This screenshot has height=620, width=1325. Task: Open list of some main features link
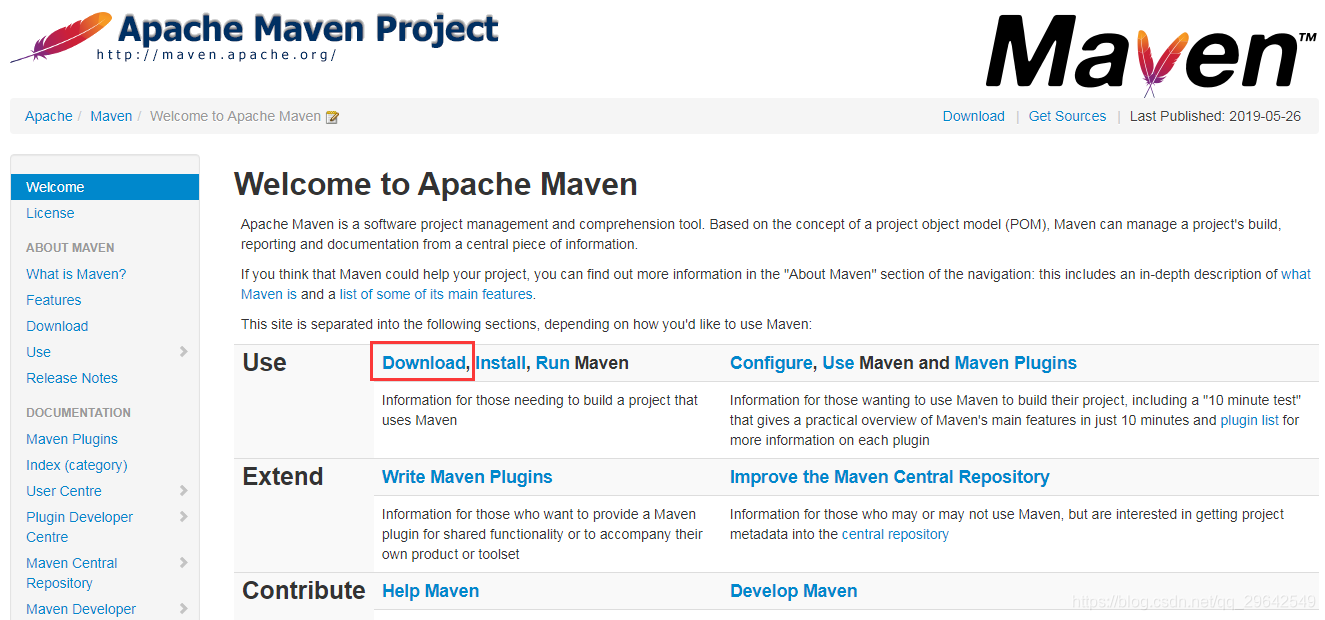(x=437, y=294)
